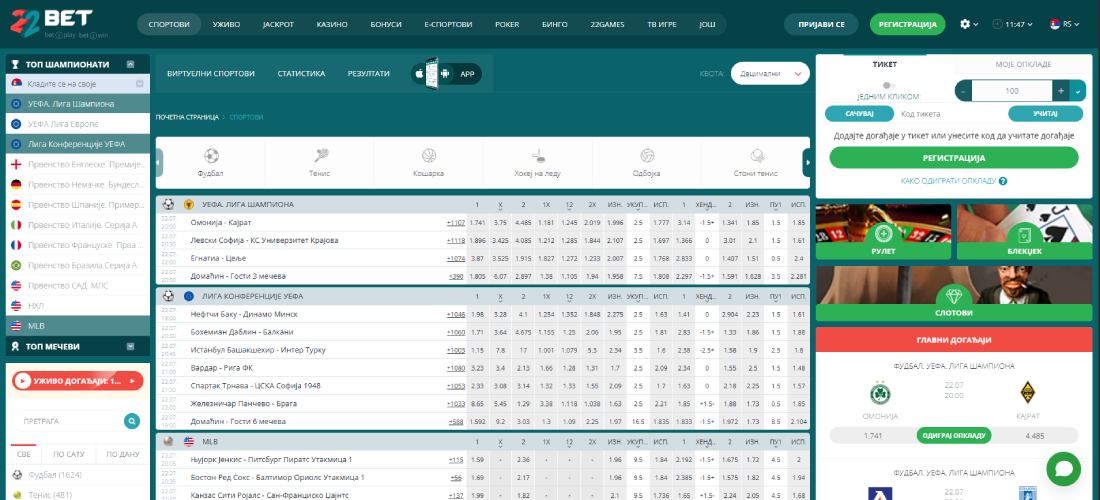Open БЛЕКЏЕК casino game tile
Screen dimensions: 1100x500
click(x=1024, y=232)
